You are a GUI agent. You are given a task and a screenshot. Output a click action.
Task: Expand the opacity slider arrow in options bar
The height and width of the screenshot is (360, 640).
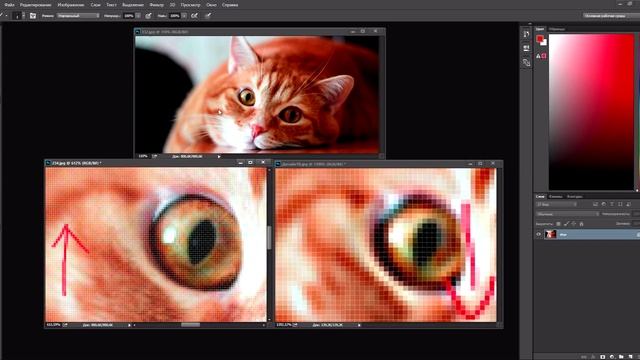click(x=138, y=16)
